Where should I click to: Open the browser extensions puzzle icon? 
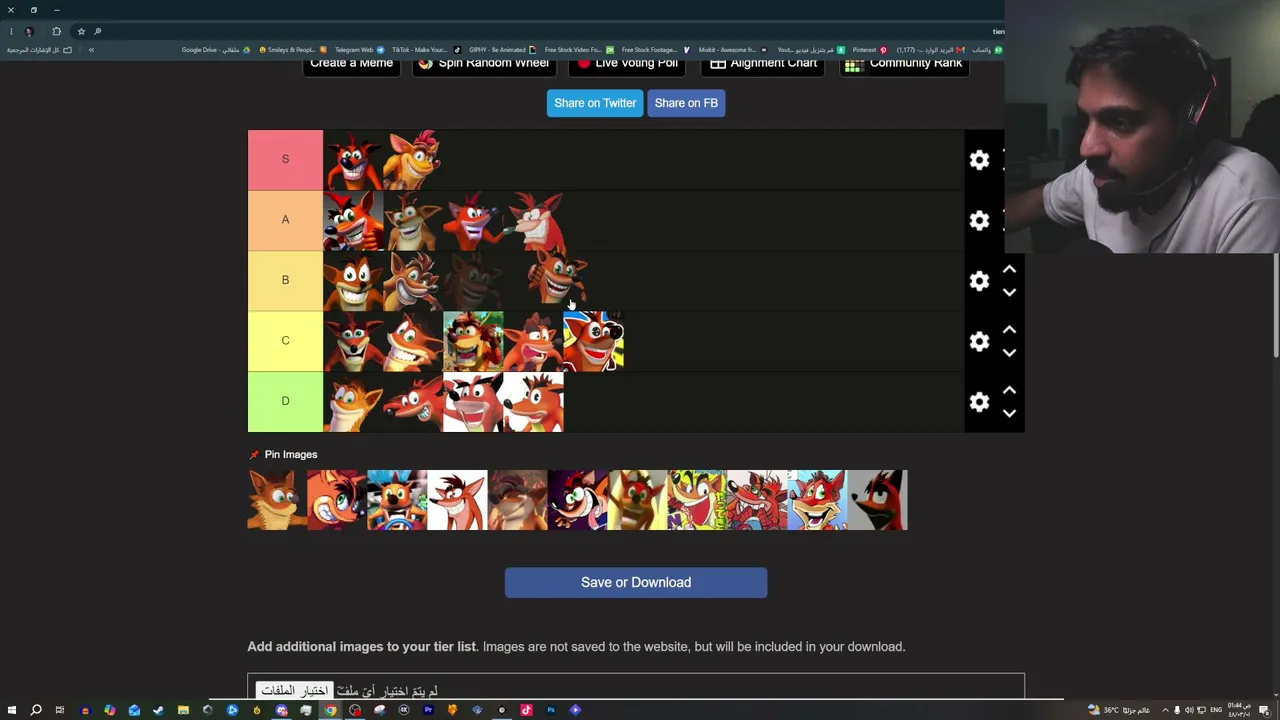(x=56, y=31)
